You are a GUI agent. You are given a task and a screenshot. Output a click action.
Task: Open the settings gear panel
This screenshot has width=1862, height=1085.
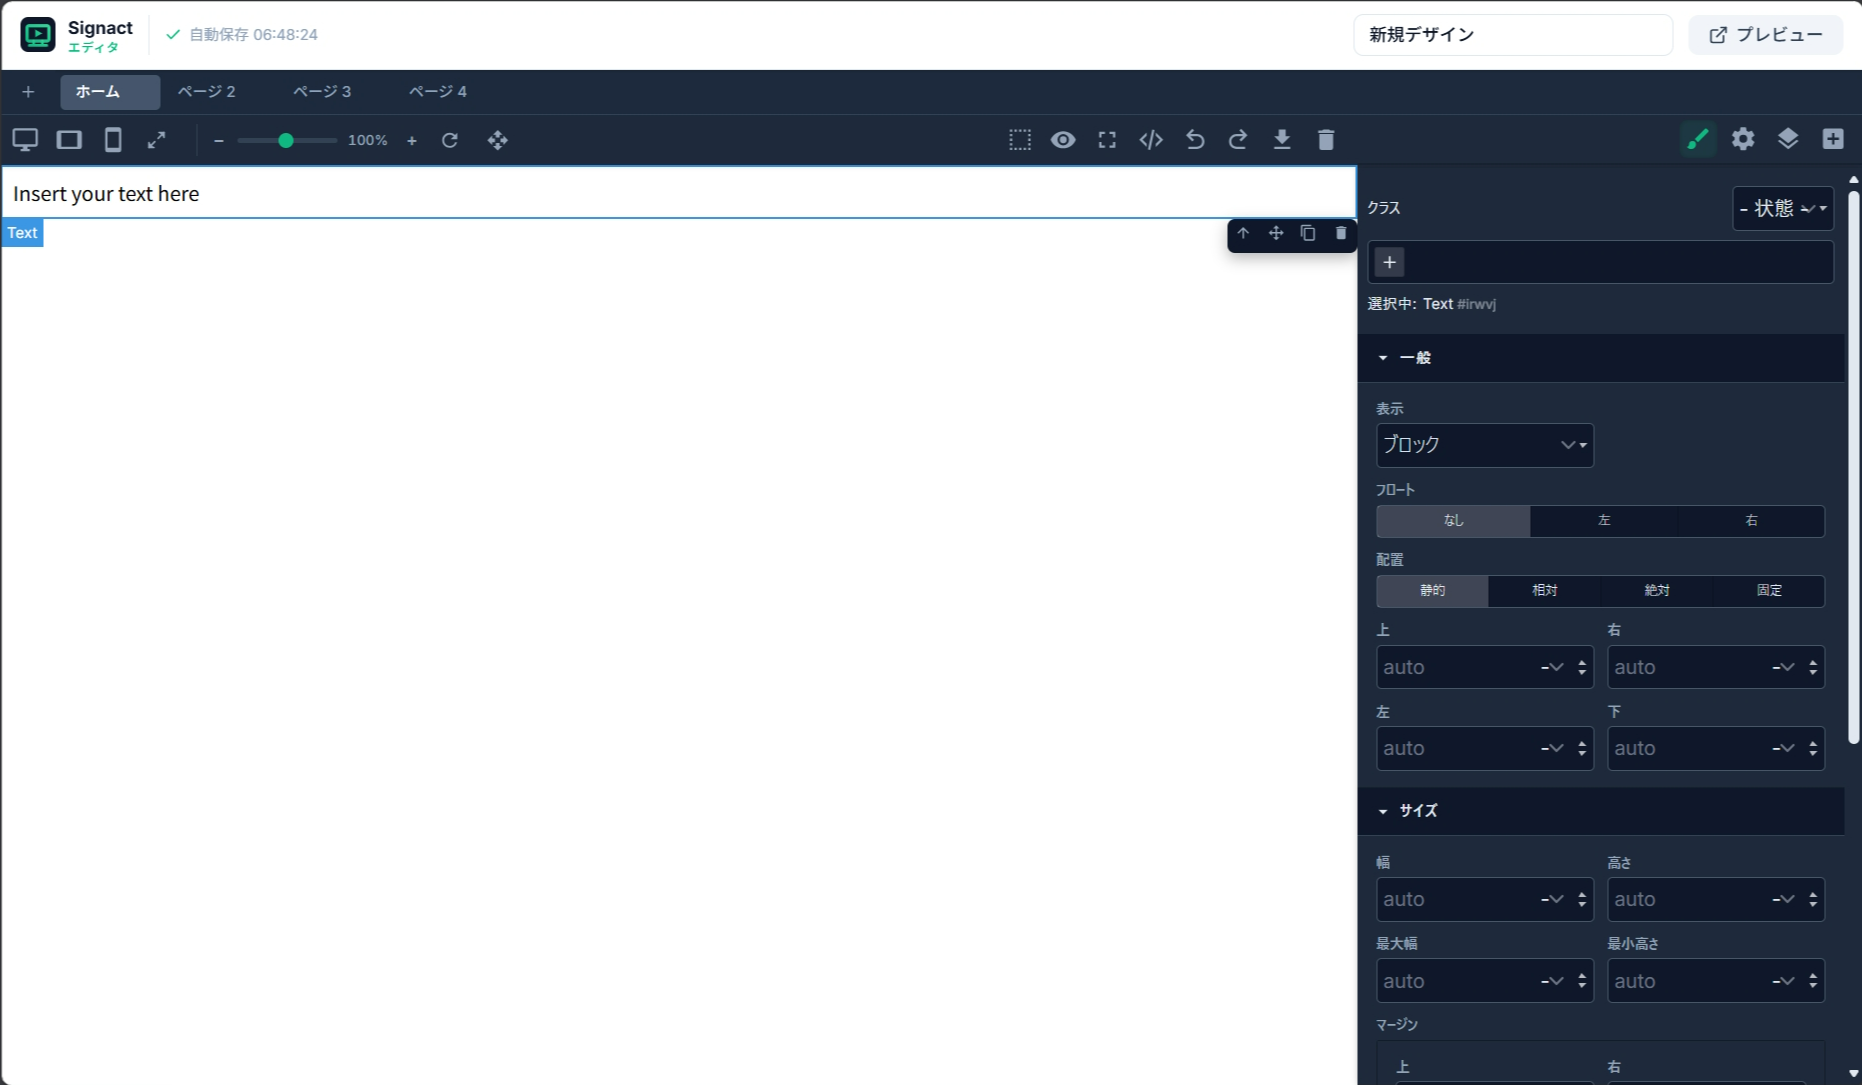pyautogui.click(x=1743, y=139)
